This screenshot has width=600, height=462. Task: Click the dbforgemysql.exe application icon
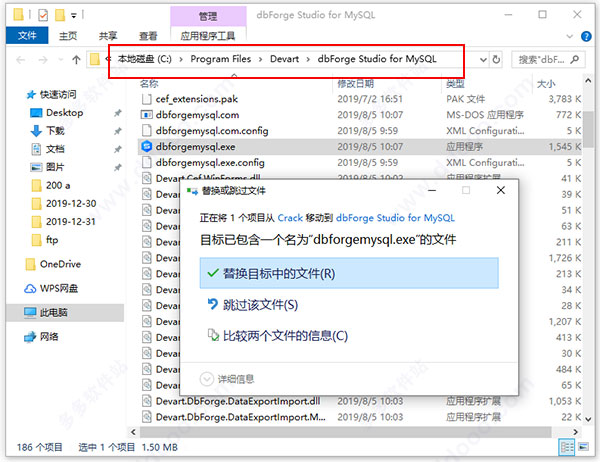click(147, 147)
